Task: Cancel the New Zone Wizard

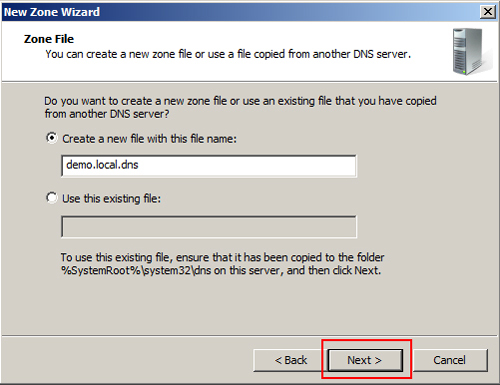Action: (x=450, y=360)
